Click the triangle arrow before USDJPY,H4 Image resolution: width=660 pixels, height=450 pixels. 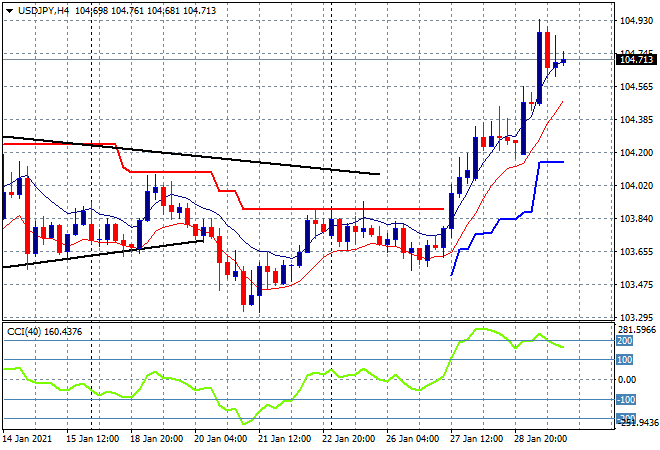click(9, 11)
